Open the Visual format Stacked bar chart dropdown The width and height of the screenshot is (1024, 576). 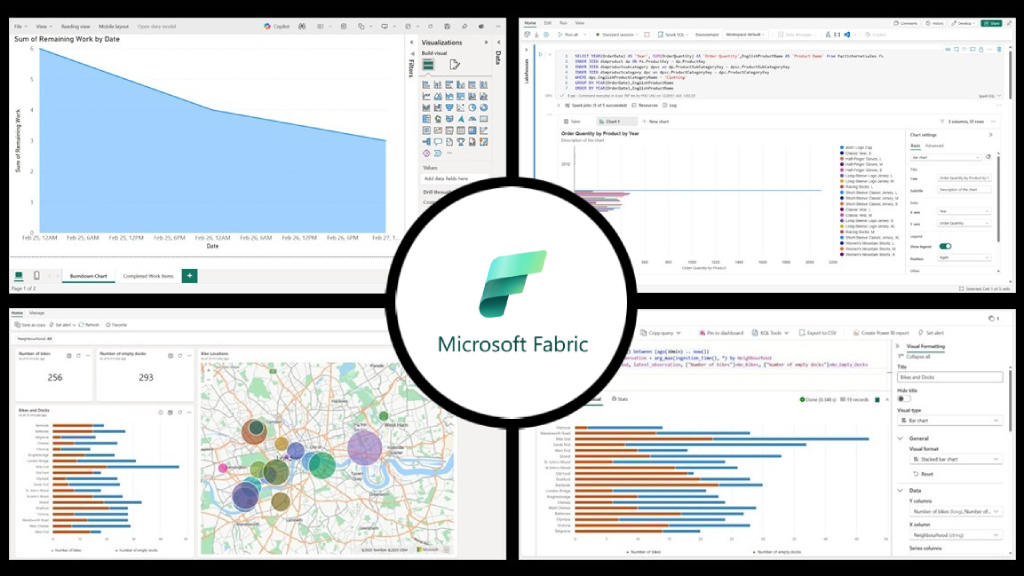(955, 459)
